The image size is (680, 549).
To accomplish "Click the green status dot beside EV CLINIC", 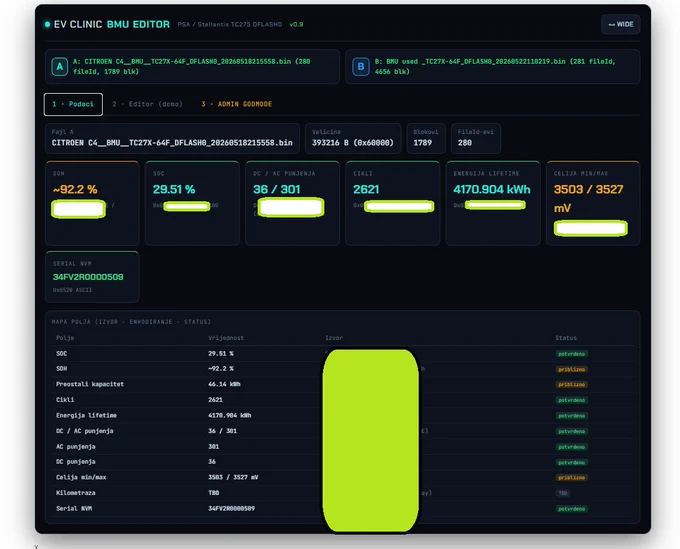I will (47, 24).
